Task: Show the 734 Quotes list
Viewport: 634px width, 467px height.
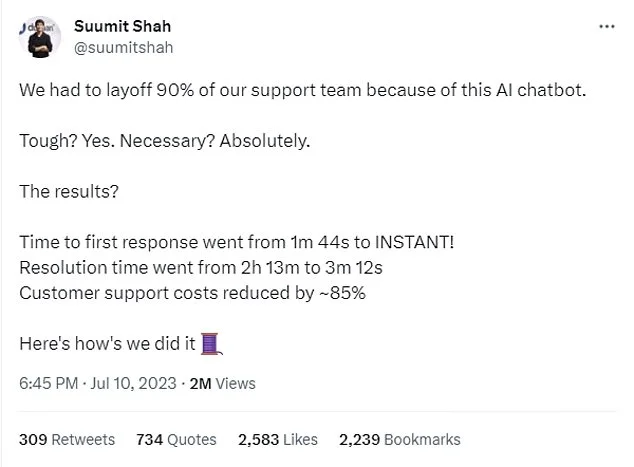Action: (175, 439)
